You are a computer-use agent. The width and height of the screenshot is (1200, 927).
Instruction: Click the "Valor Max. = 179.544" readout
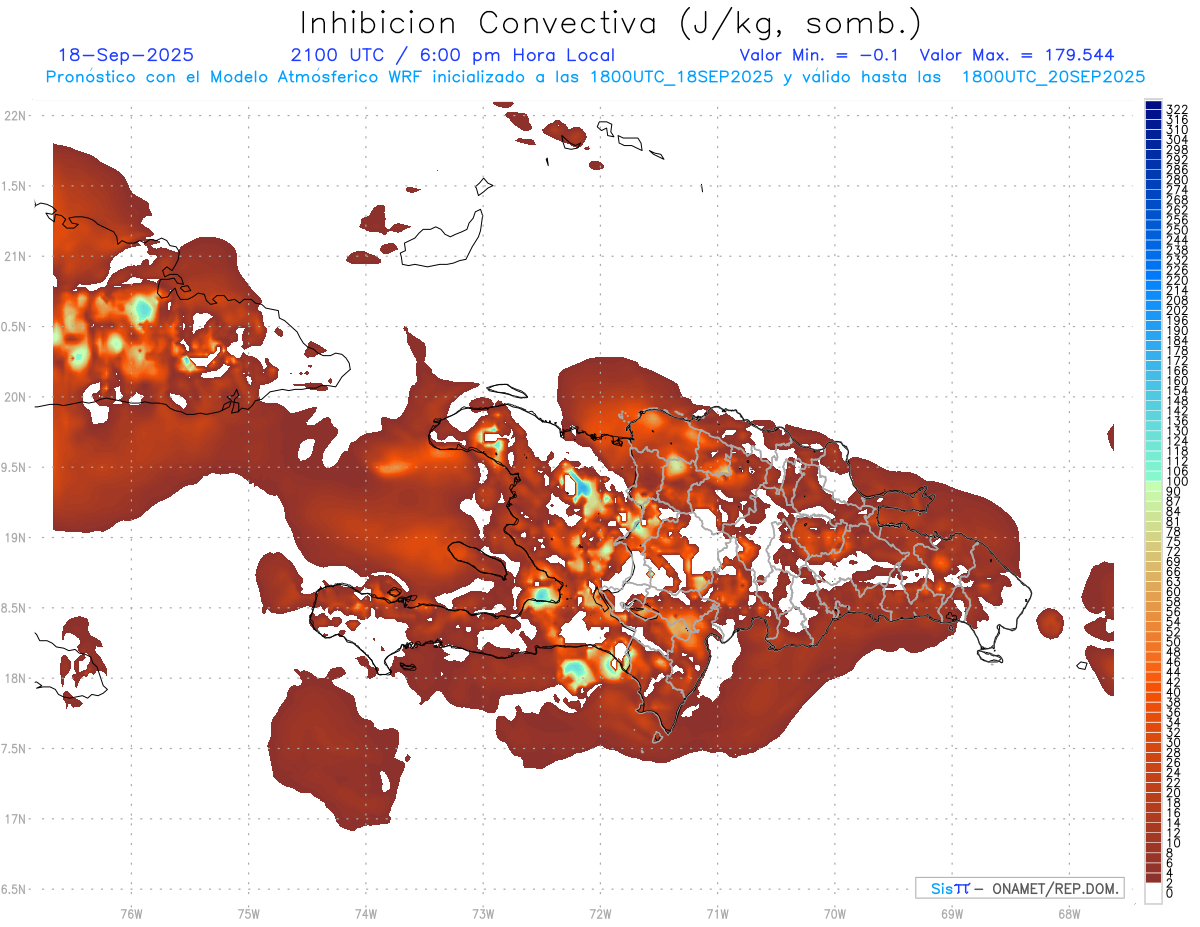click(1016, 55)
